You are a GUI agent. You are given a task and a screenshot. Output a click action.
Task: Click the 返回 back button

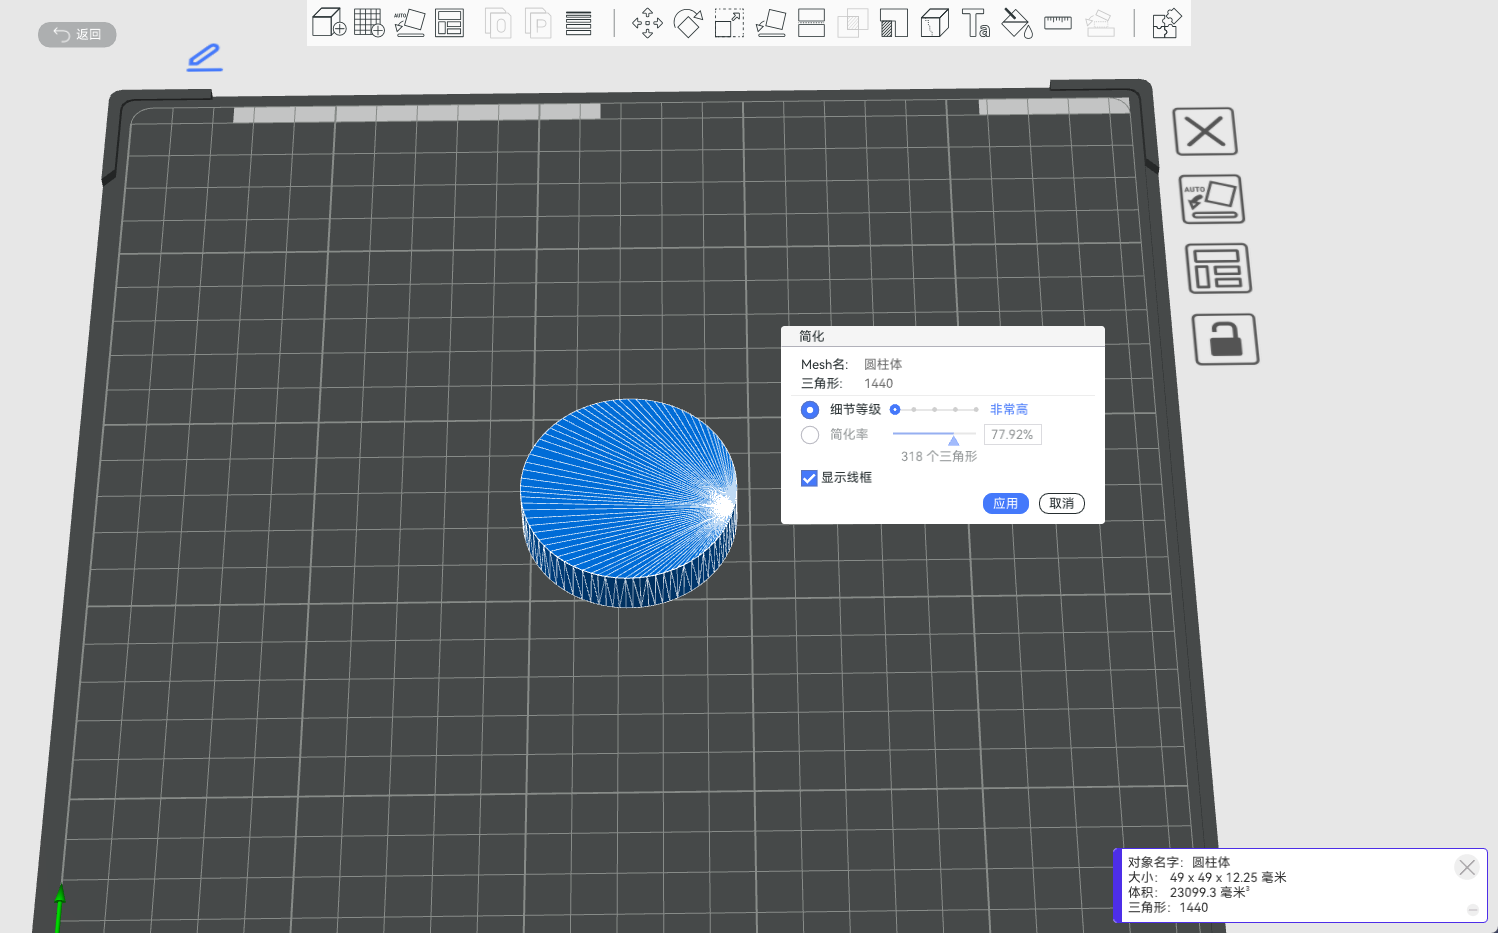tap(77, 35)
